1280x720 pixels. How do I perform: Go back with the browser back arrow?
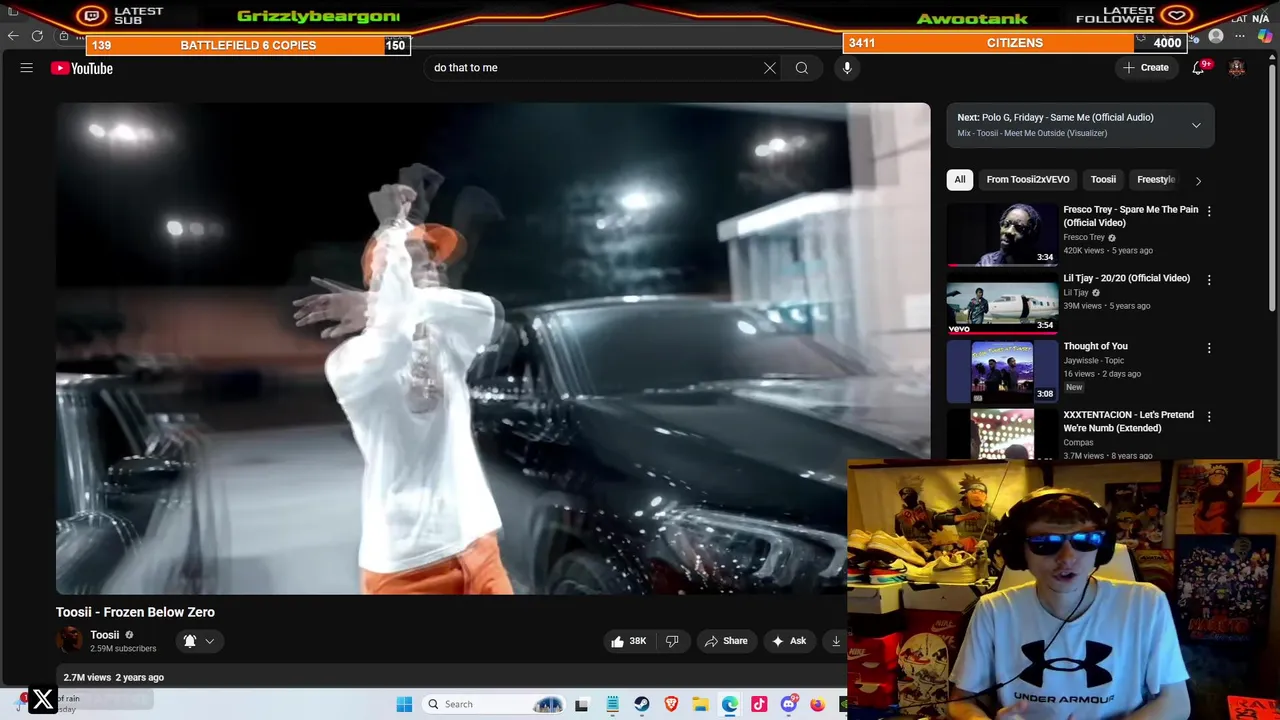coord(13,36)
